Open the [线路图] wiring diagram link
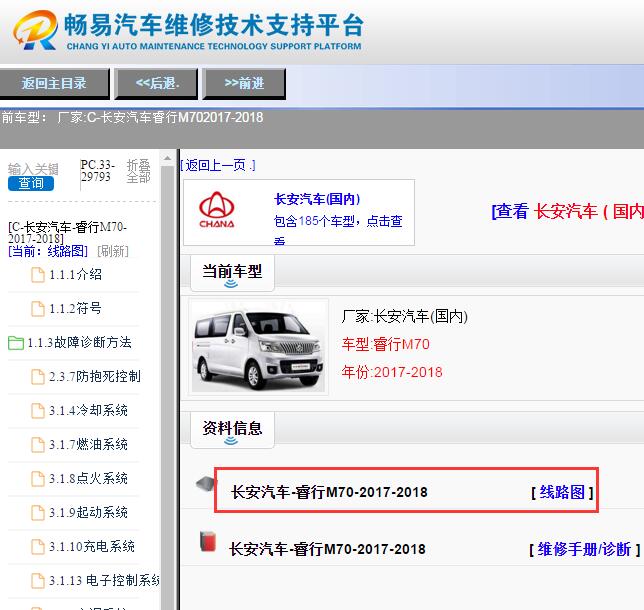Viewport: 644px width, 610px height. point(562,492)
